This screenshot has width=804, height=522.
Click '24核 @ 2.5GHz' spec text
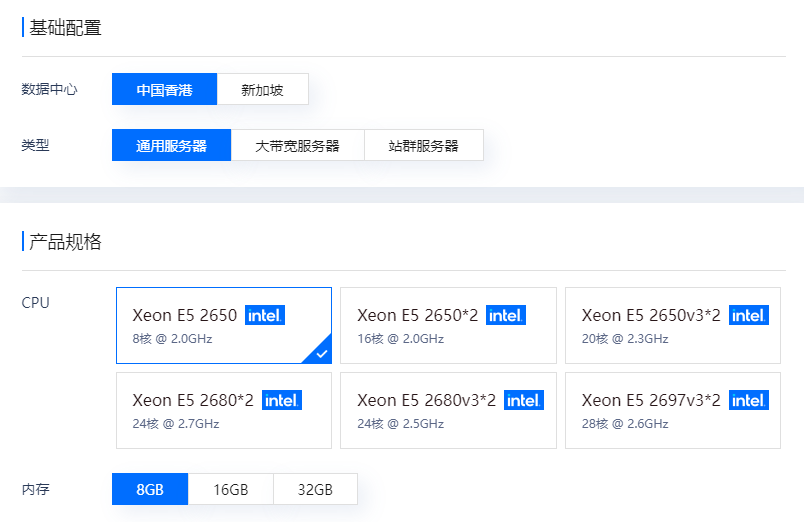400,424
